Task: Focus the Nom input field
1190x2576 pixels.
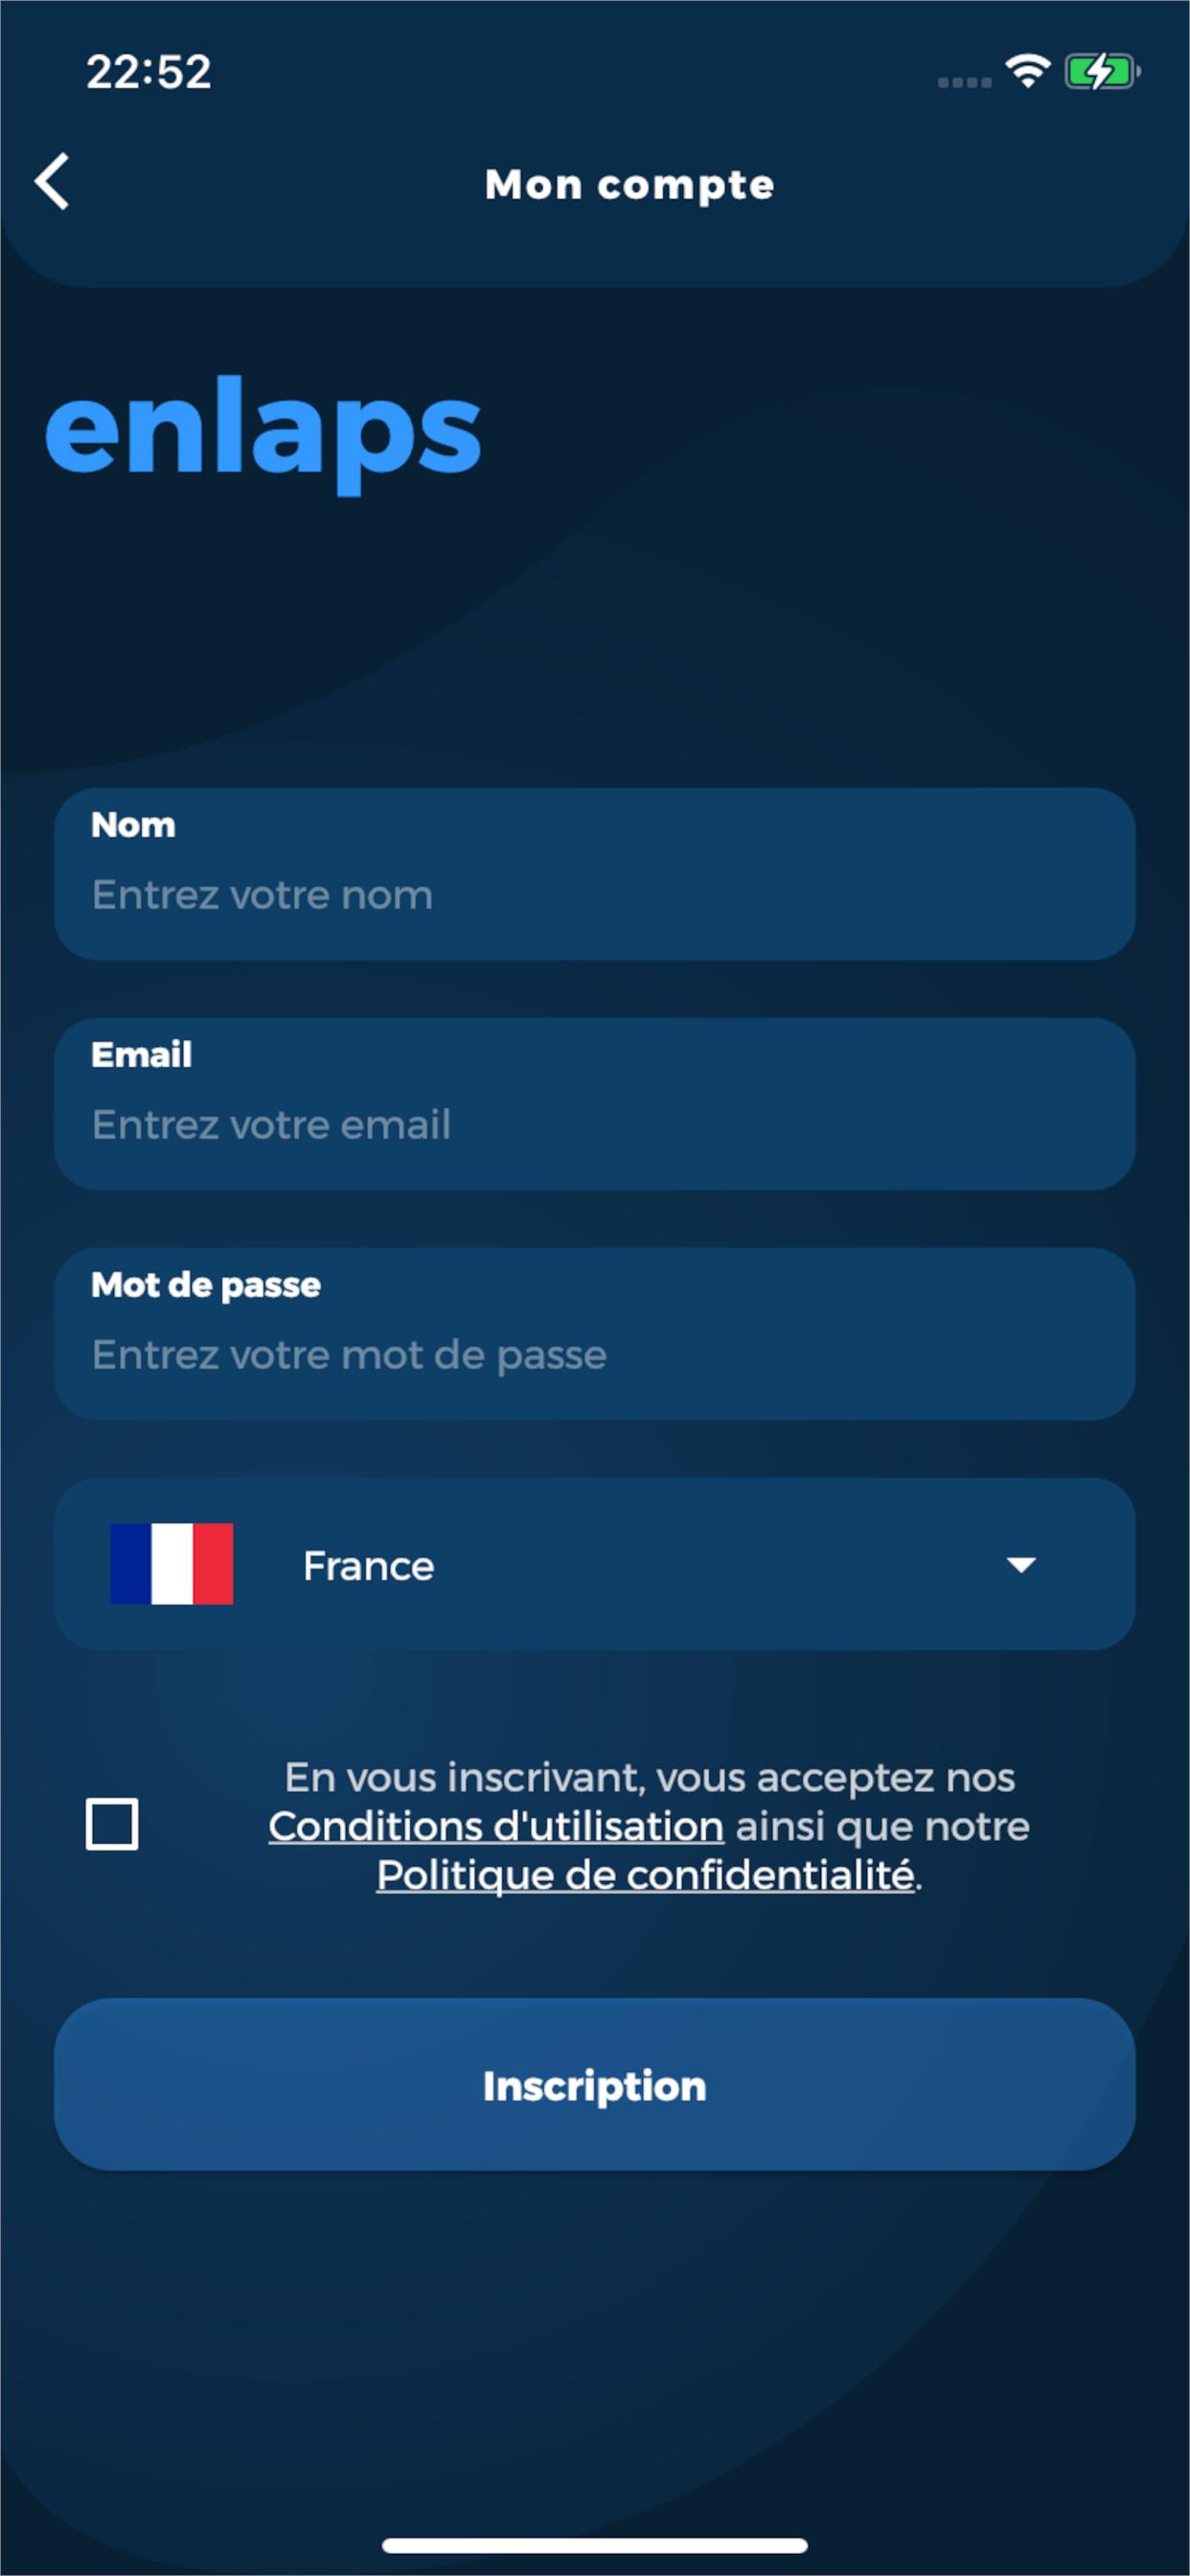Action: click(594, 895)
